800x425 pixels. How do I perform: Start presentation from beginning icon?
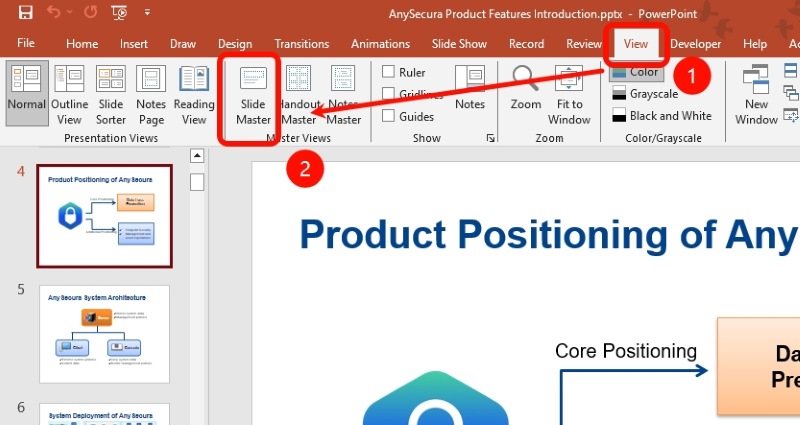(119, 12)
